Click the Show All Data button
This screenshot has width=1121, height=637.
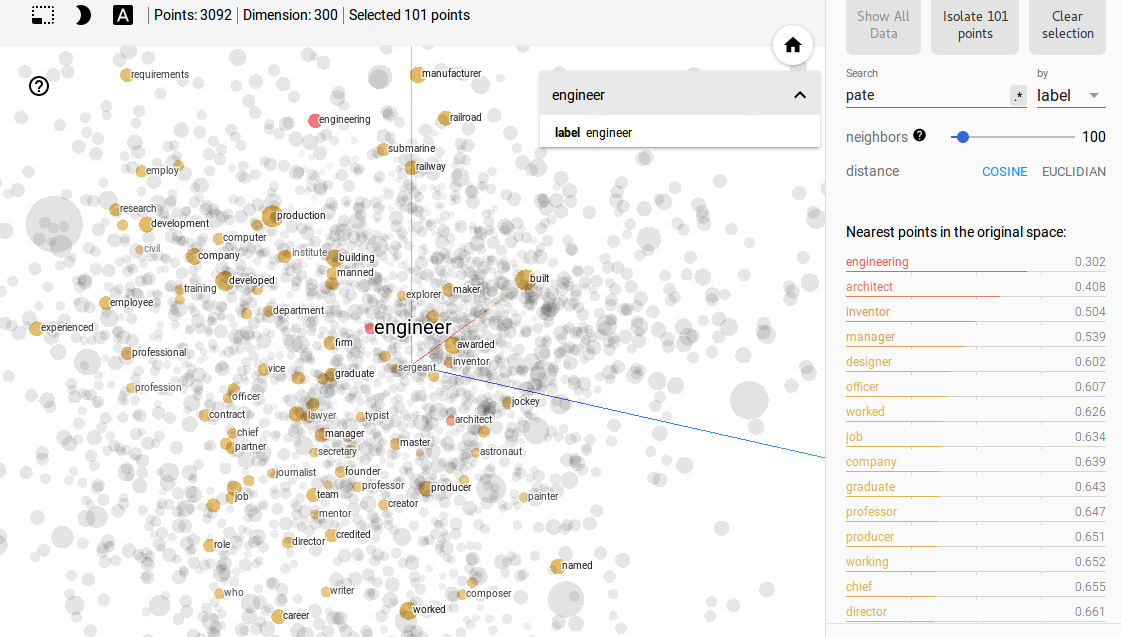tap(883, 25)
